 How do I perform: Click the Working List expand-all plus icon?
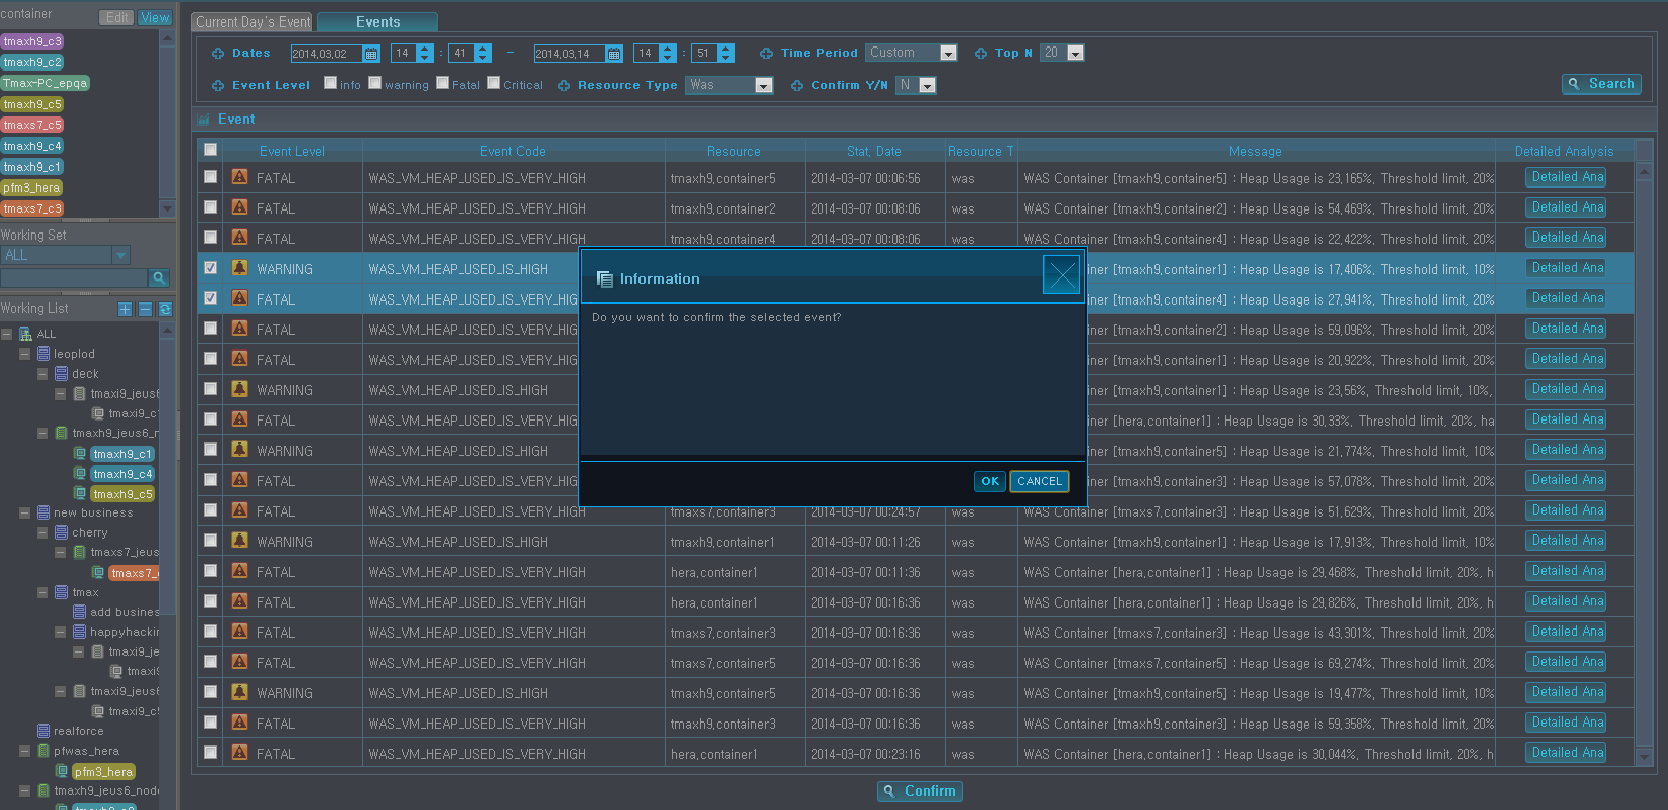[x=125, y=309]
